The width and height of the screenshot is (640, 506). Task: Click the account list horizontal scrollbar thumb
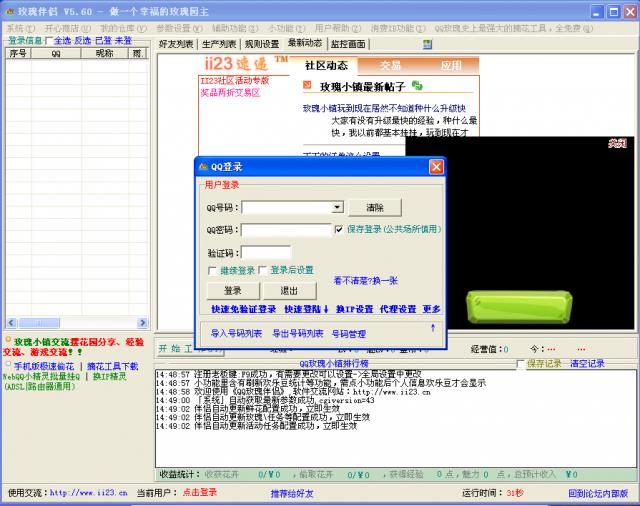click(40, 323)
